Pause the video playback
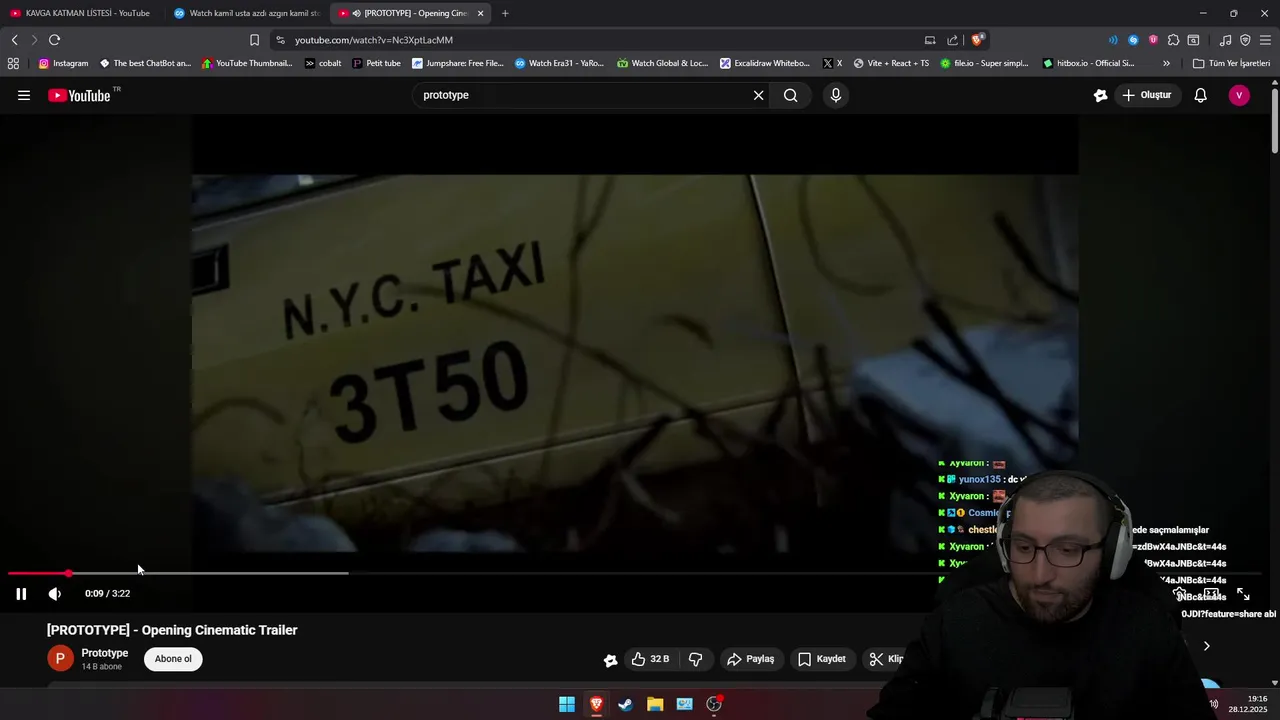 tap(21, 594)
